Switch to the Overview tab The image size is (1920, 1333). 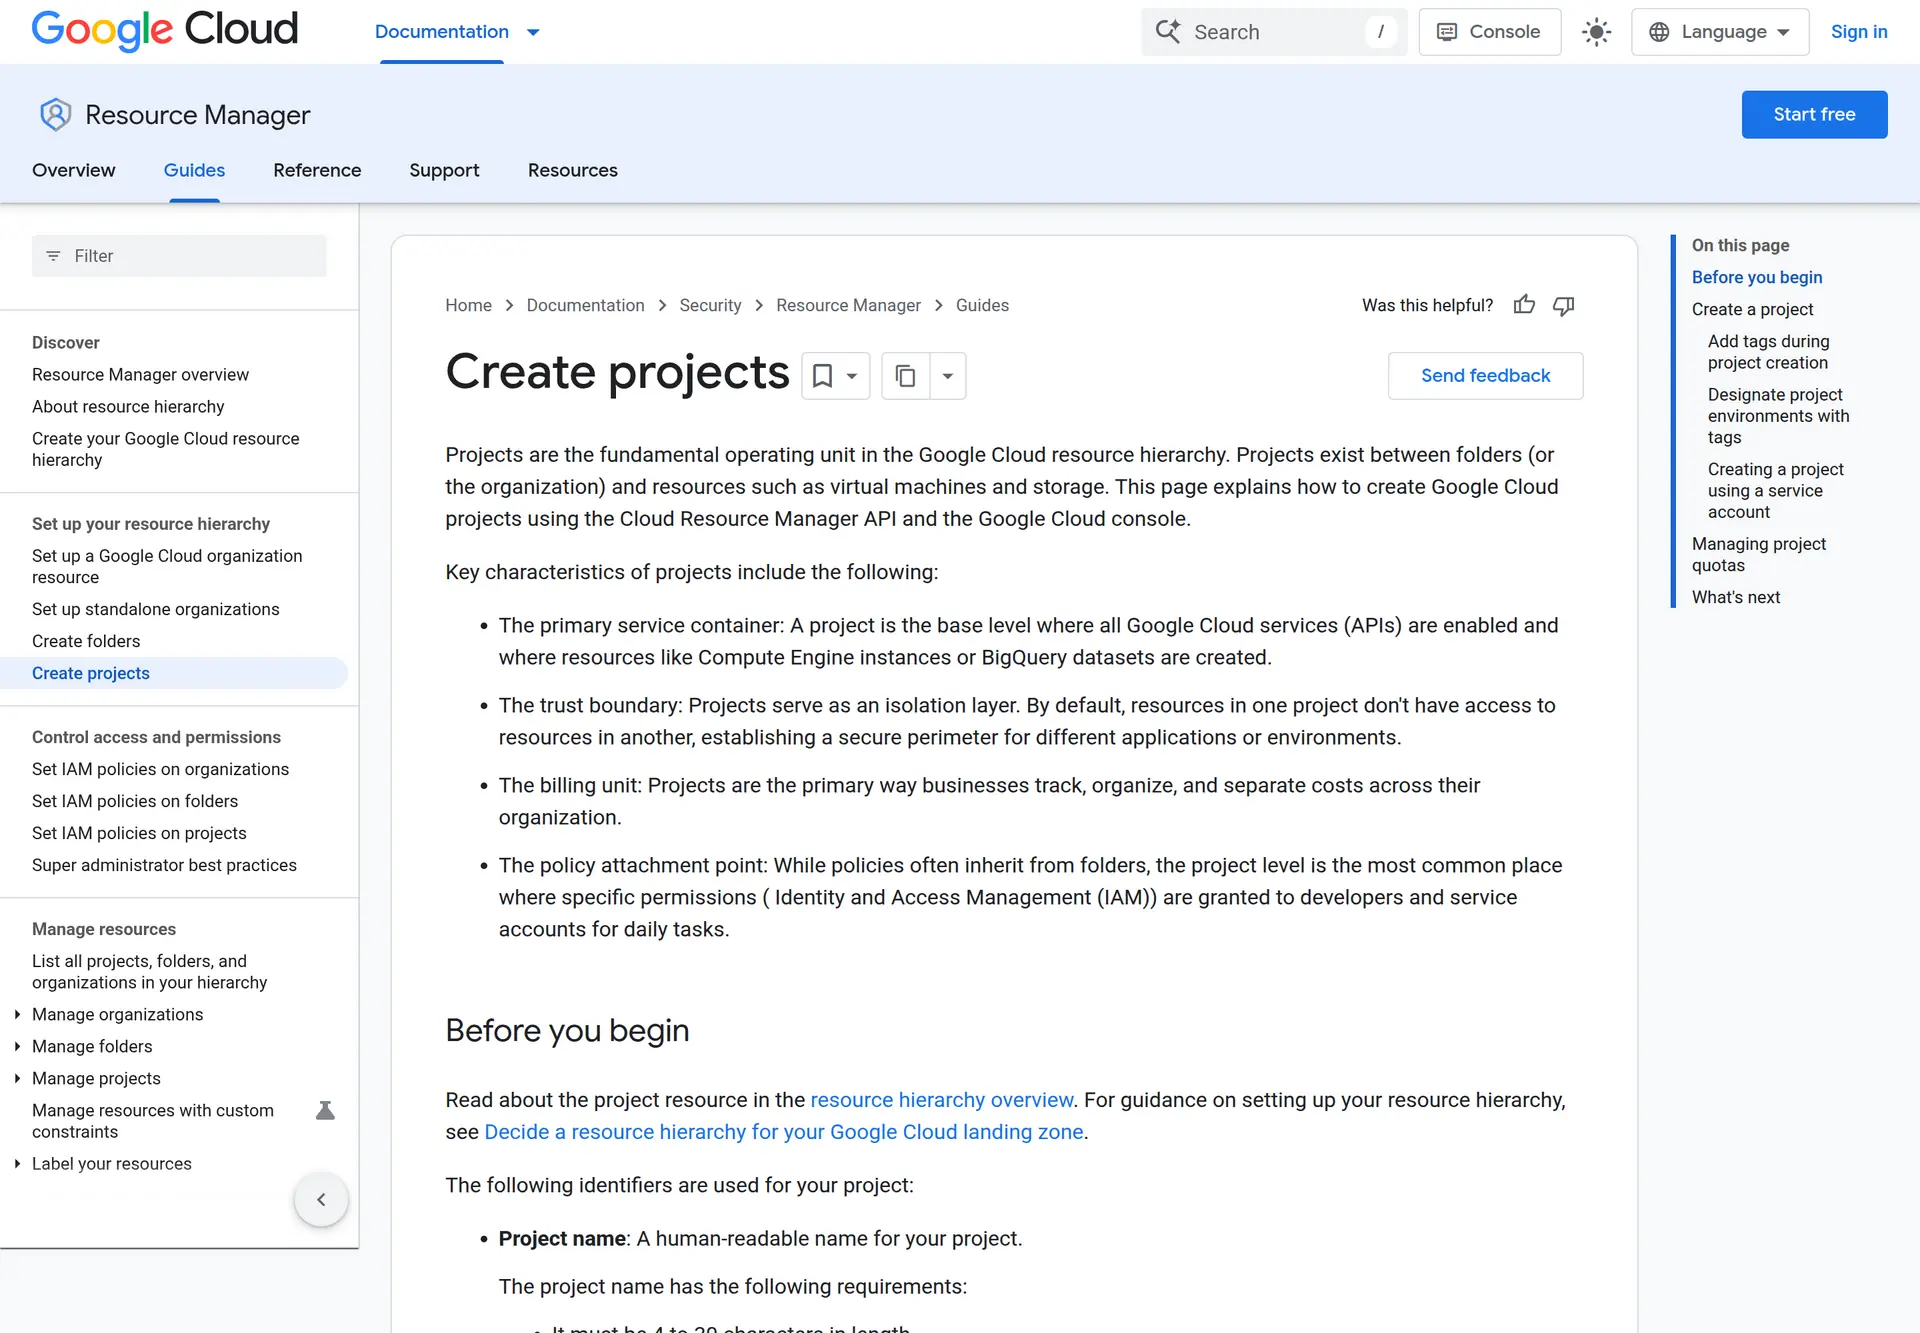[74, 170]
